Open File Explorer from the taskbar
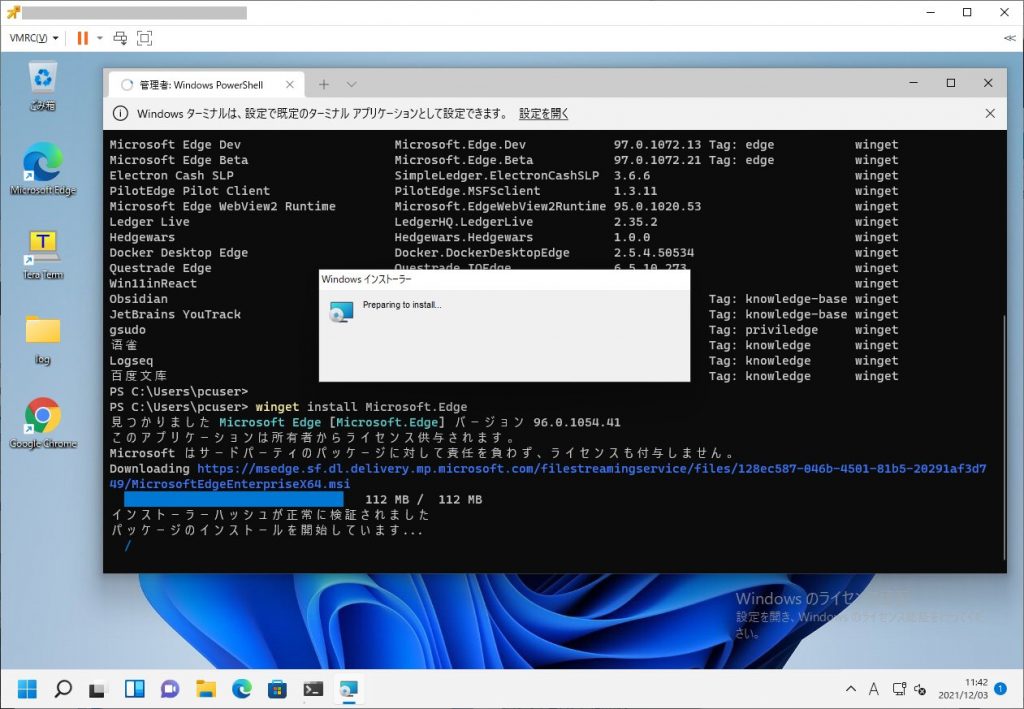1024x709 pixels. pos(206,689)
